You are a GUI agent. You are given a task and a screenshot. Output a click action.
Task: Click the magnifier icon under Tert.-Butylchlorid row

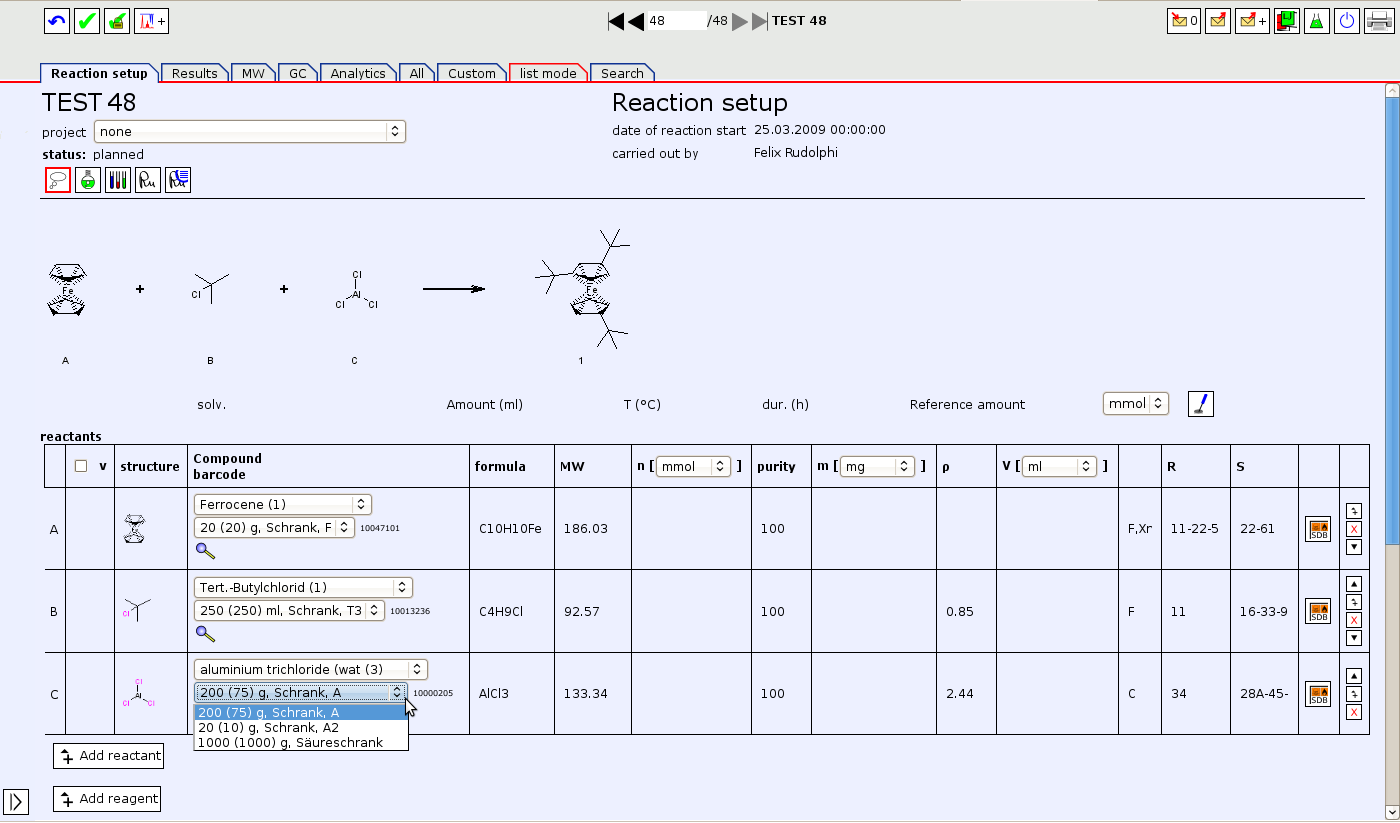(x=205, y=633)
